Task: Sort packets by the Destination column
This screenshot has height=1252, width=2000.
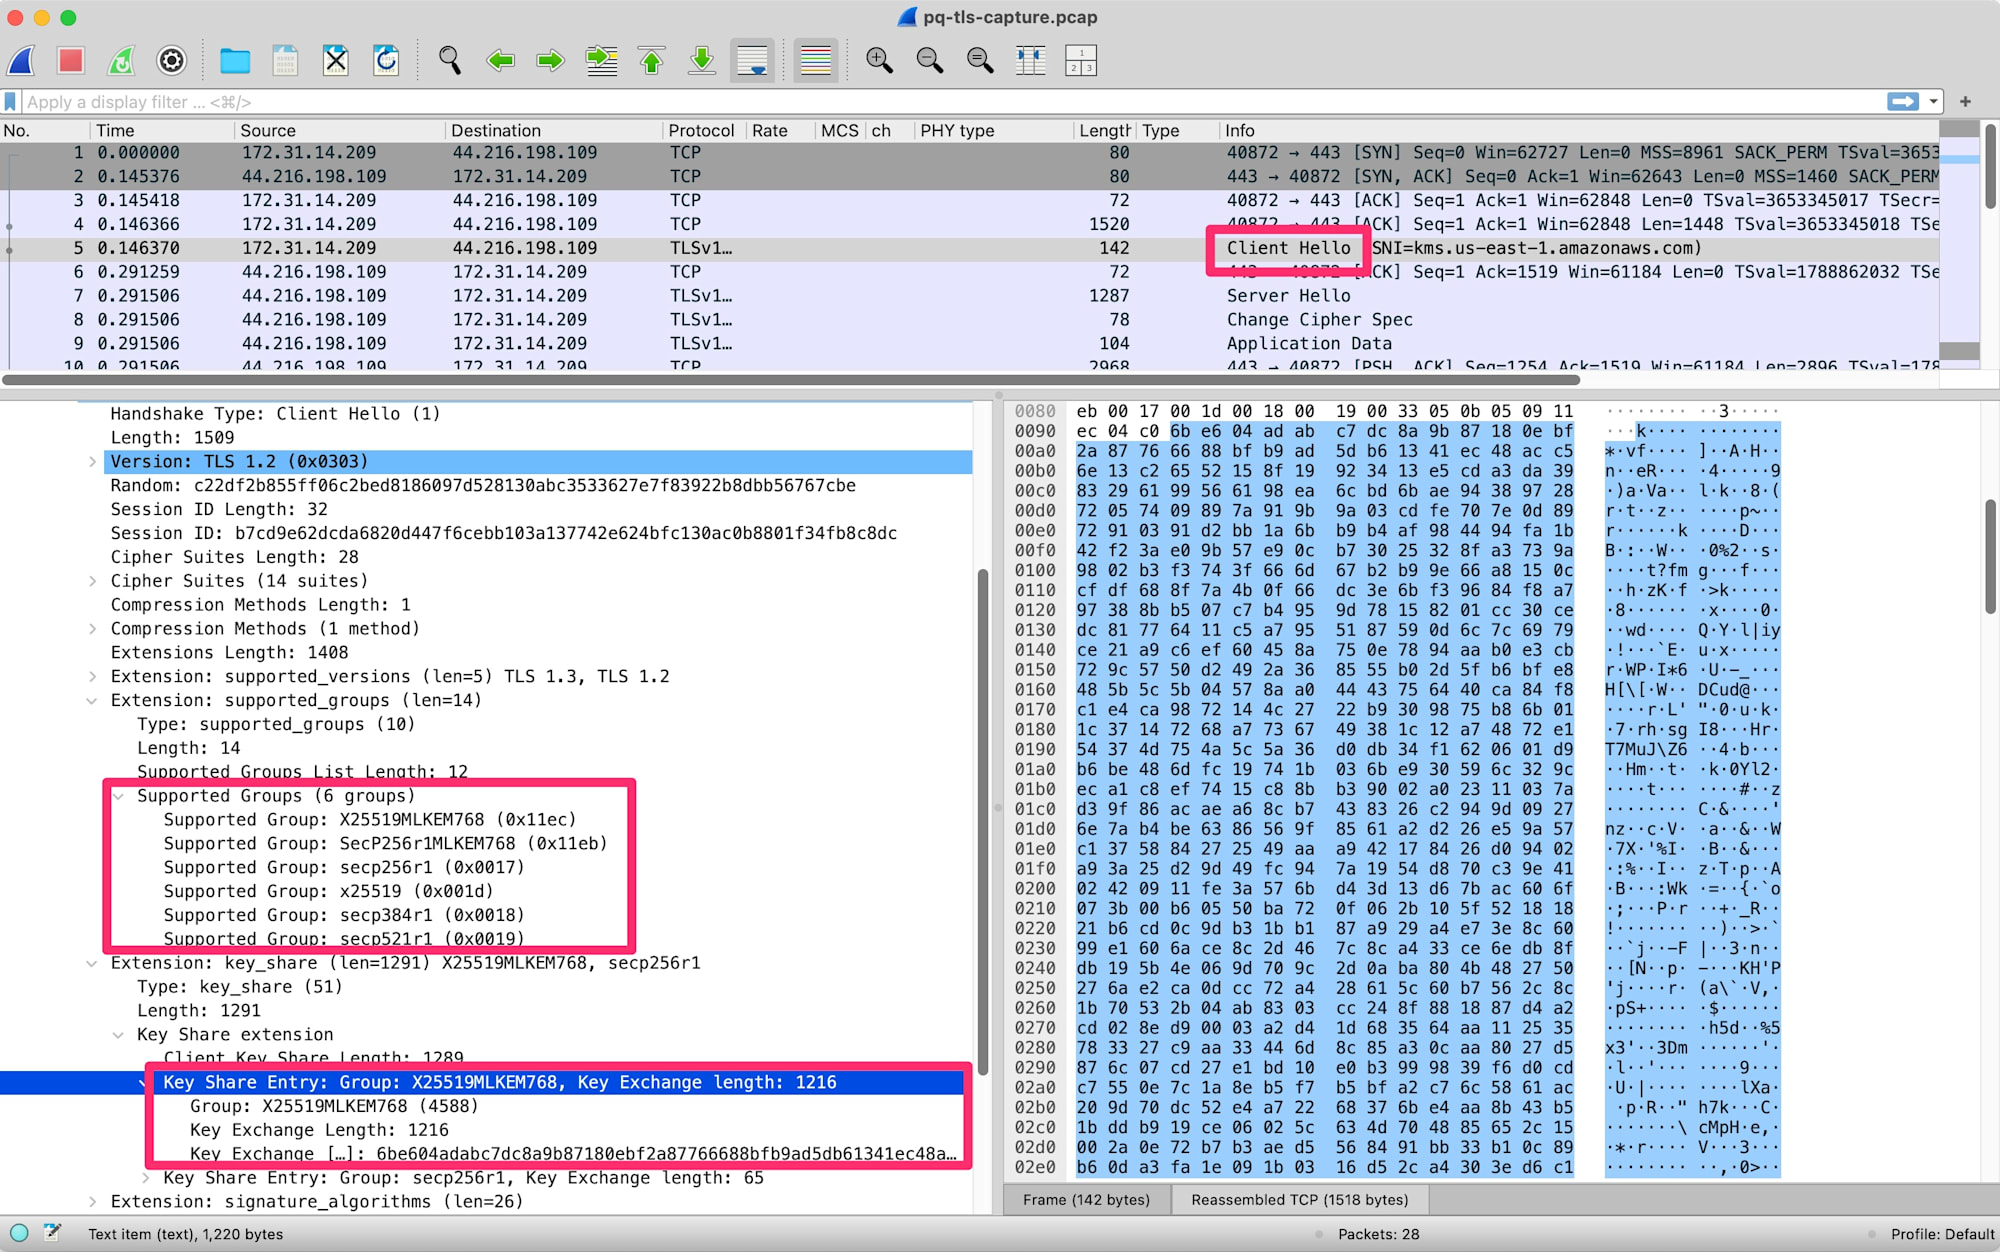Action: coord(553,131)
